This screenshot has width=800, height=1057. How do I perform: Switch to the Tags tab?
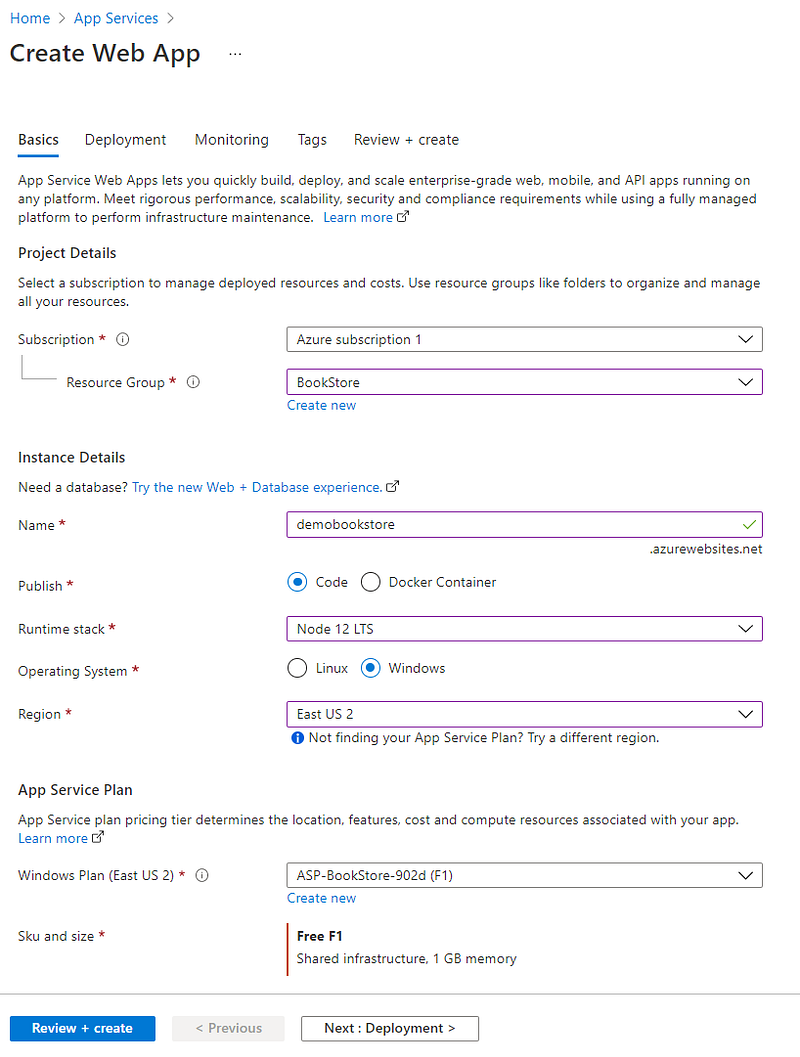point(312,140)
